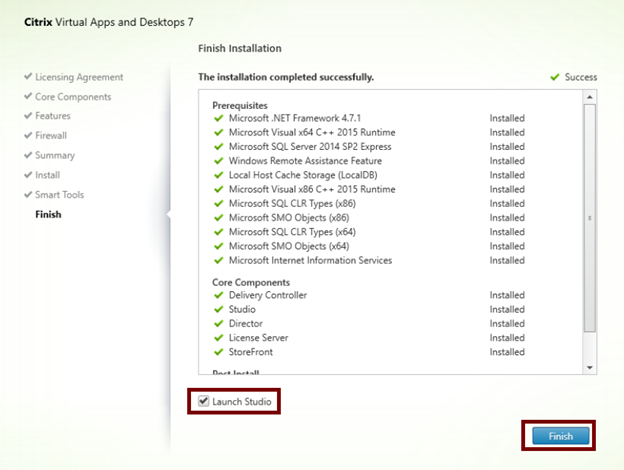
Task: Select the Summary step
Action: click(55, 155)
